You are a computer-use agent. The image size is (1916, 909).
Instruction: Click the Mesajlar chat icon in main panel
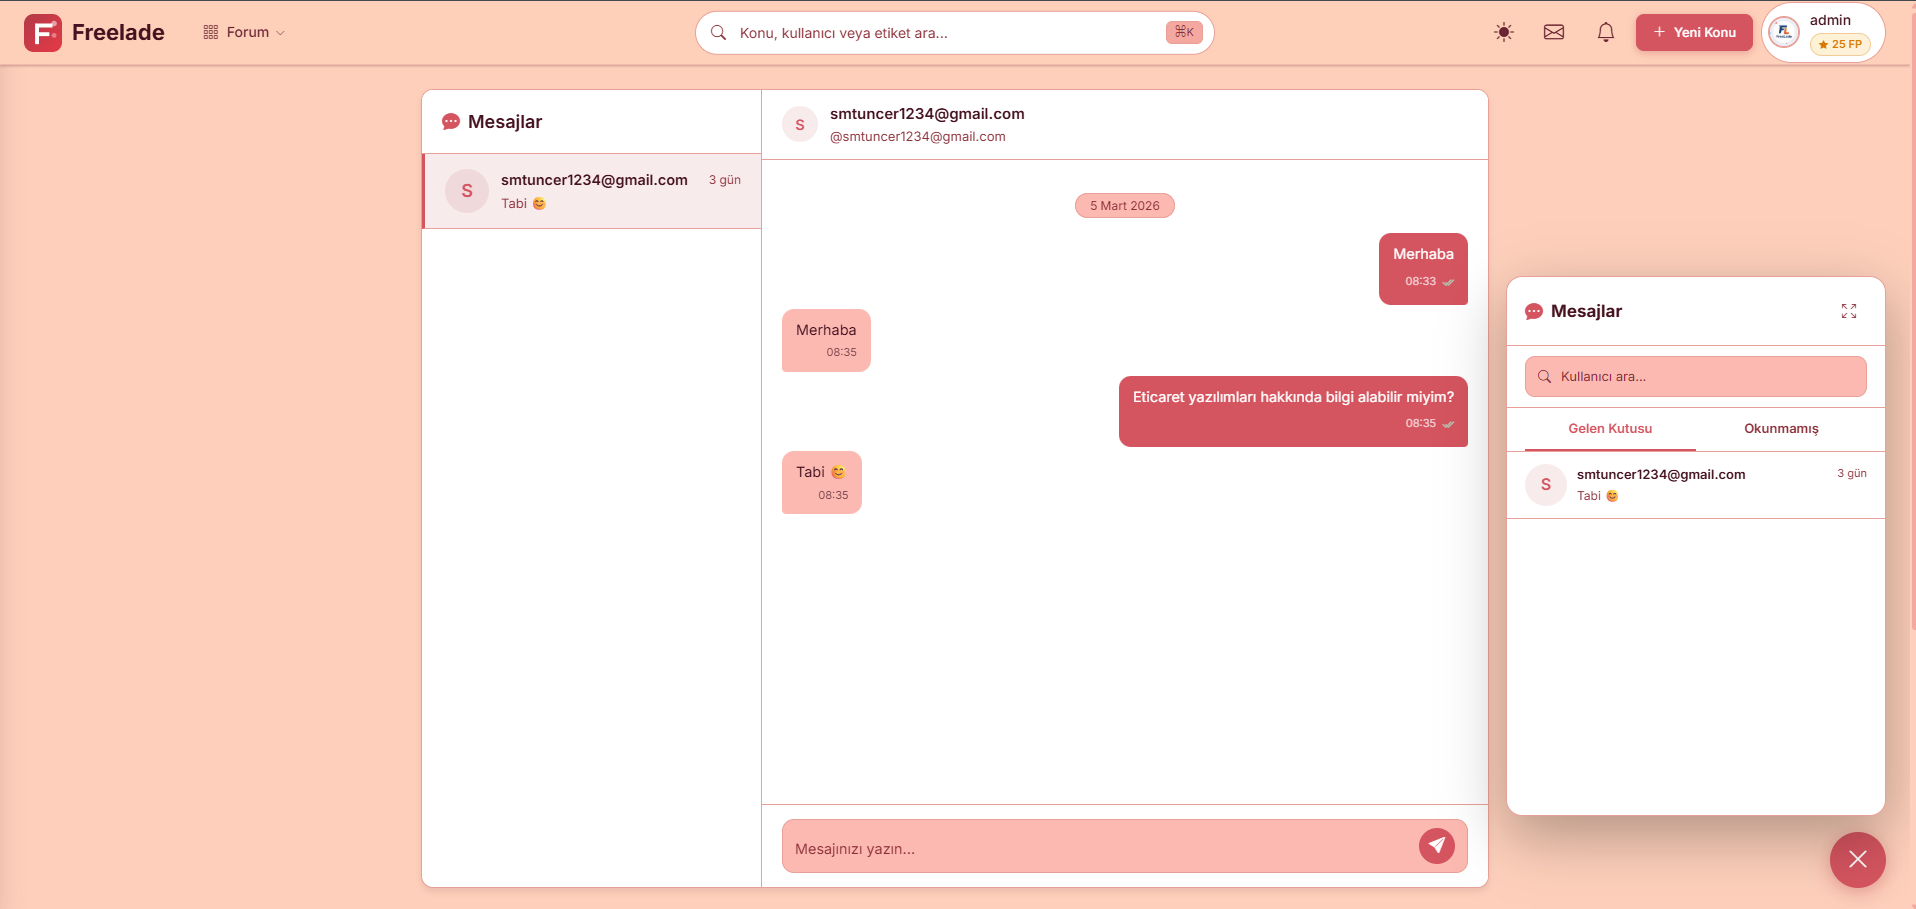coord(451,122)
